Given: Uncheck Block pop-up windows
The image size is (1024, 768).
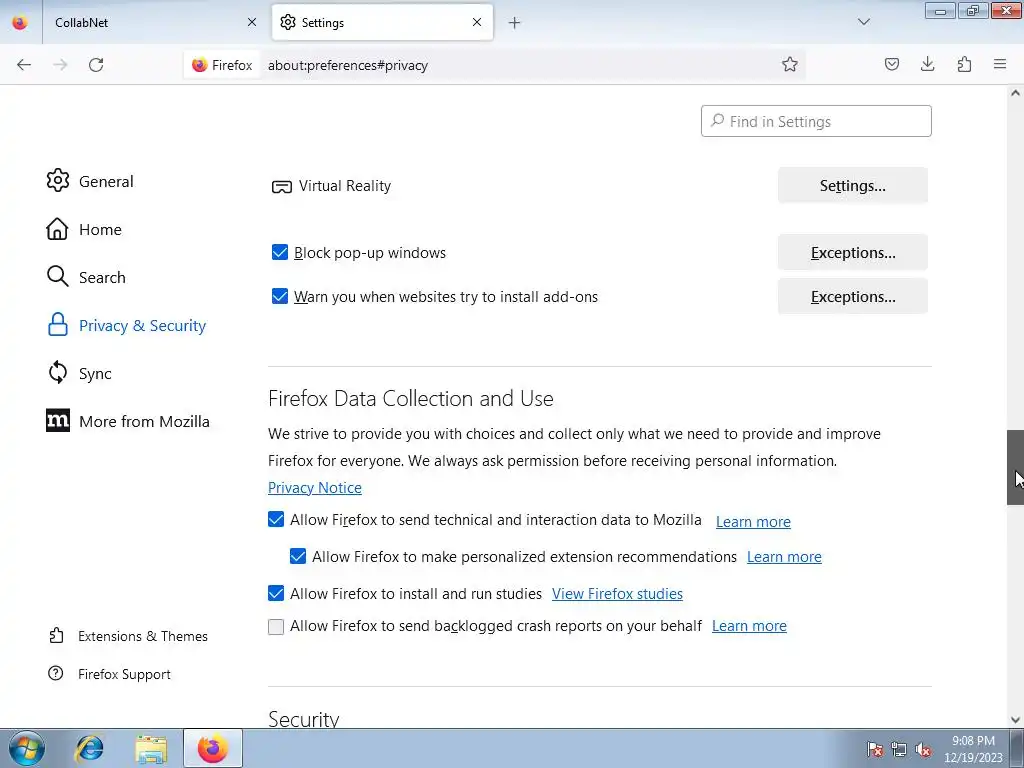Looking at the screenshot, I should (280, 252).
